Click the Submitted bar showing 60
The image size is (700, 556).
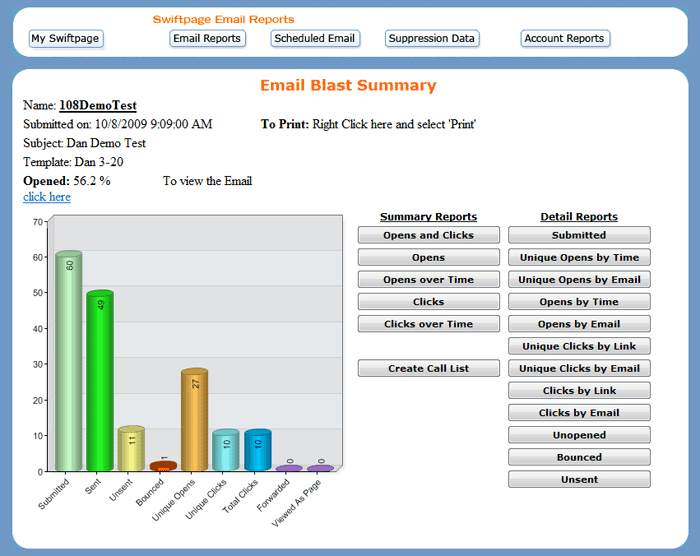point(68,361)
